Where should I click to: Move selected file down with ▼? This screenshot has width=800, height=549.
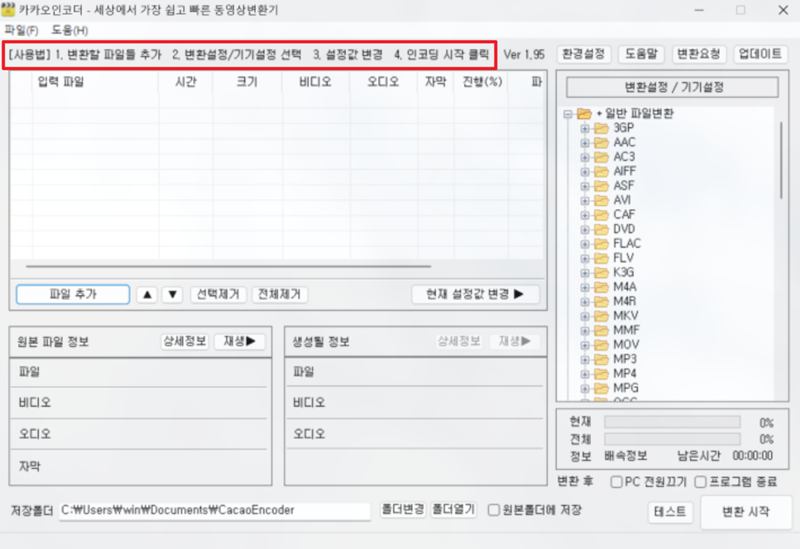pyautogui.click(x=172, y=294)
